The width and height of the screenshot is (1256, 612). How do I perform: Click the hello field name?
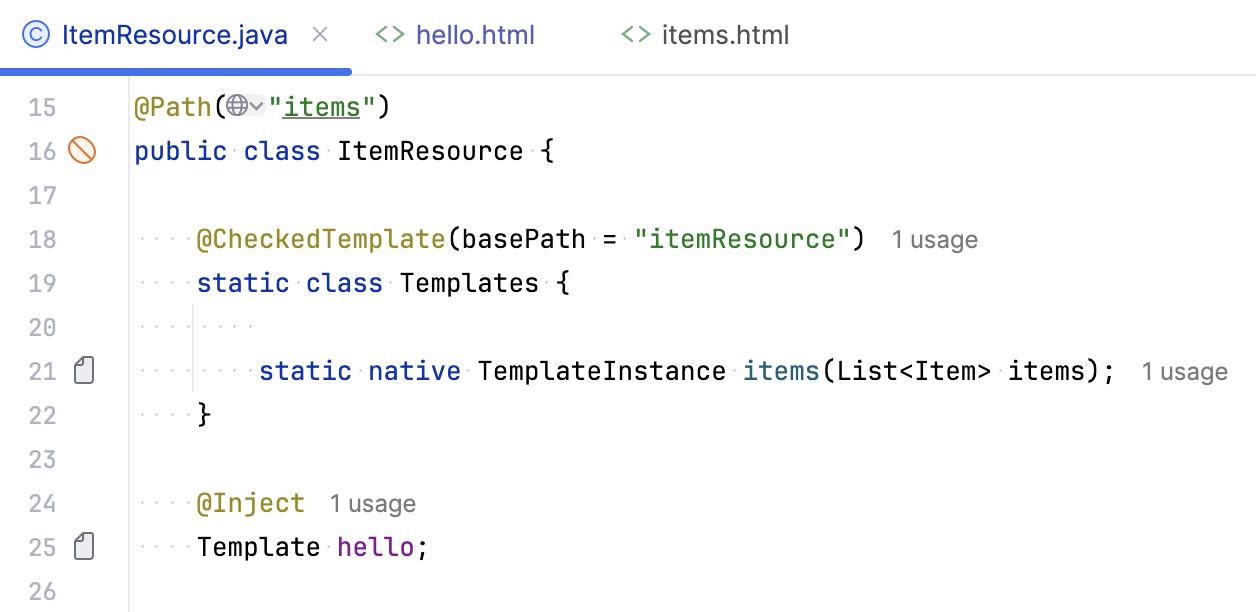375,547
